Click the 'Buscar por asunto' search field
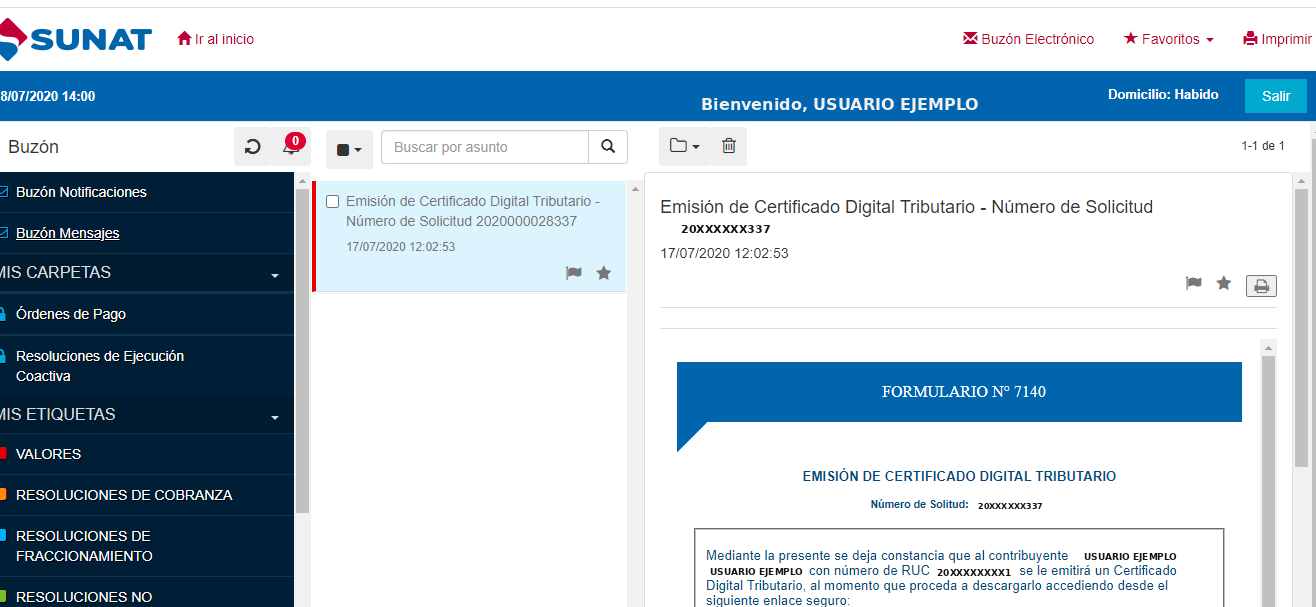 tap(485, 147)
